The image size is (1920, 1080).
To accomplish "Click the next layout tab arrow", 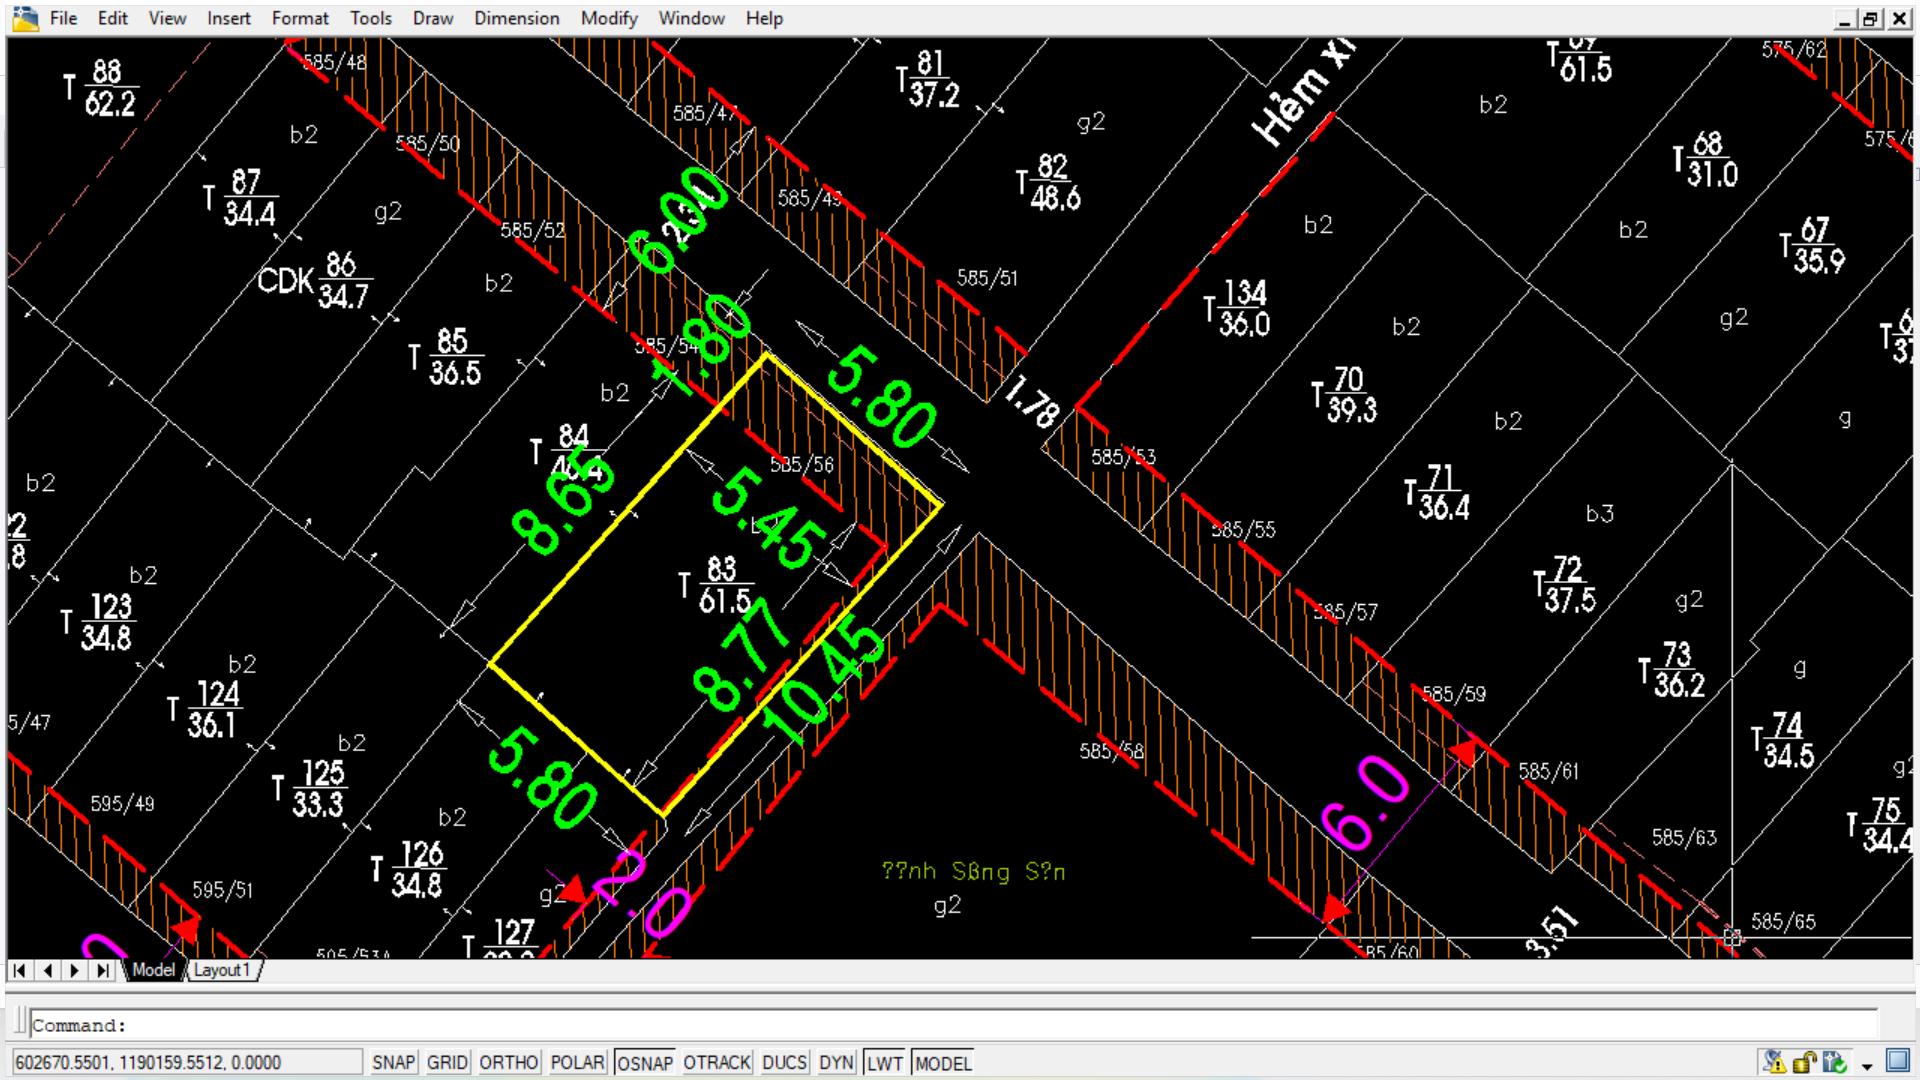I will 75,970.
